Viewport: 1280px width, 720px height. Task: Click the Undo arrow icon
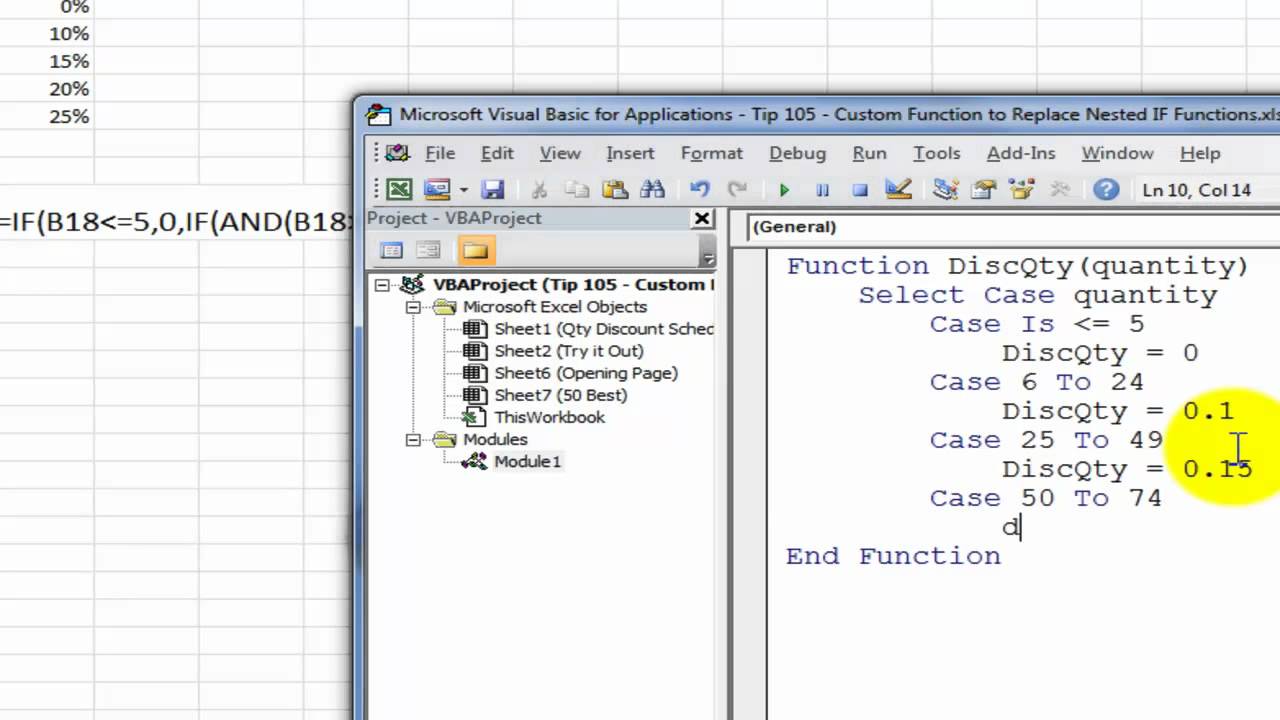tap(699, 189)
